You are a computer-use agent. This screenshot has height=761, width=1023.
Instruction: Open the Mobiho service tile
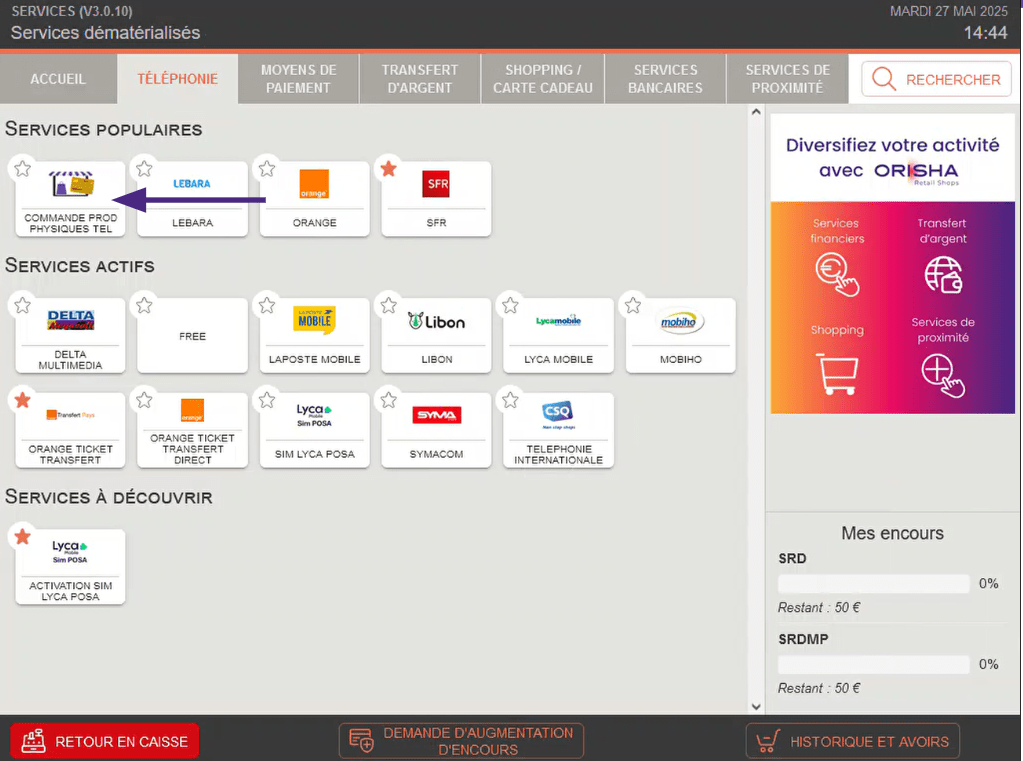(x=680, y=335)
